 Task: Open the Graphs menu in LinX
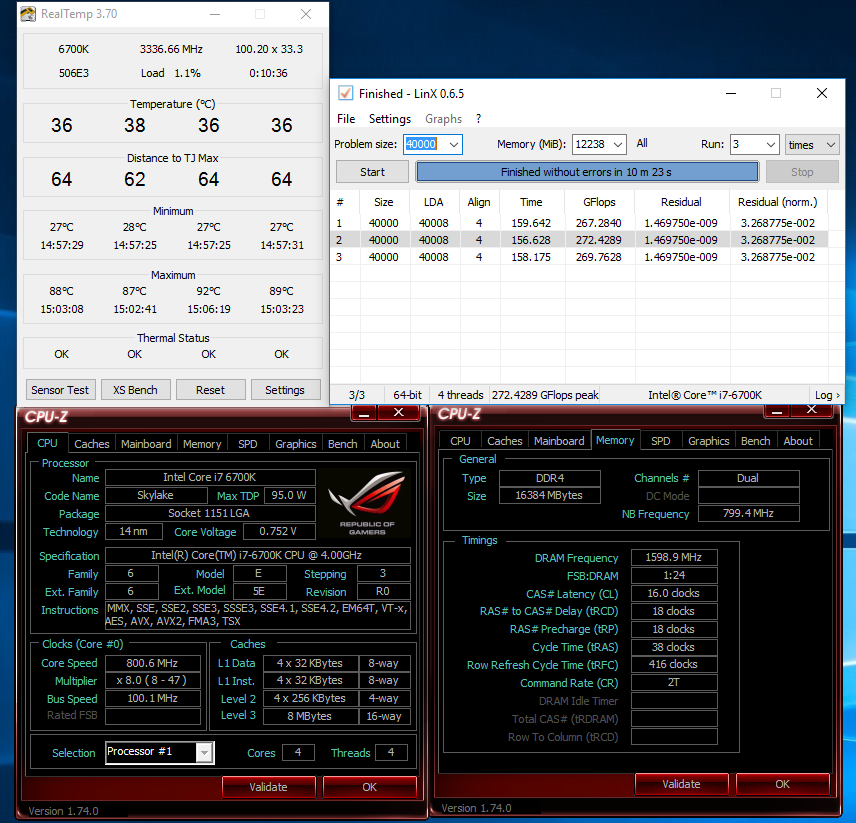(443, 119)
